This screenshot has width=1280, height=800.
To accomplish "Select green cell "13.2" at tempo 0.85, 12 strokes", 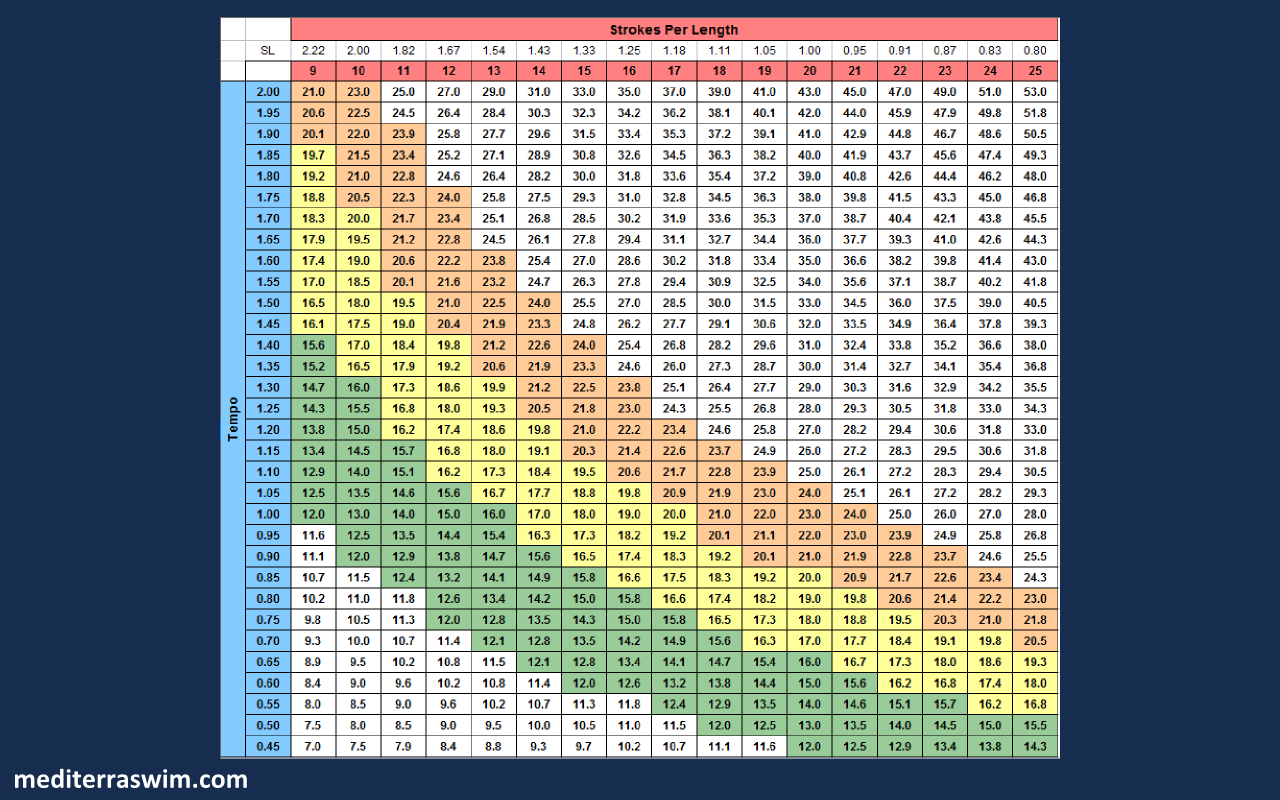I will tap(448, 577).
